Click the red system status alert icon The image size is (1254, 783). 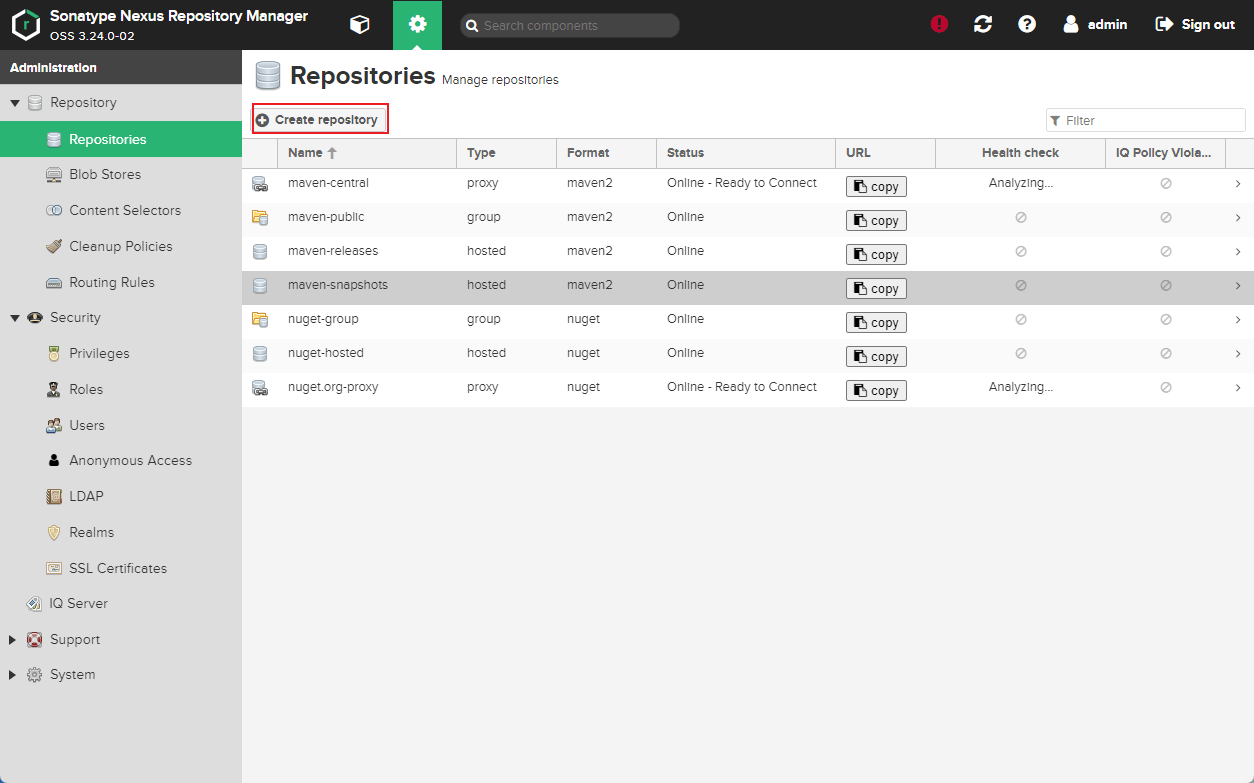tap(939, 24)
